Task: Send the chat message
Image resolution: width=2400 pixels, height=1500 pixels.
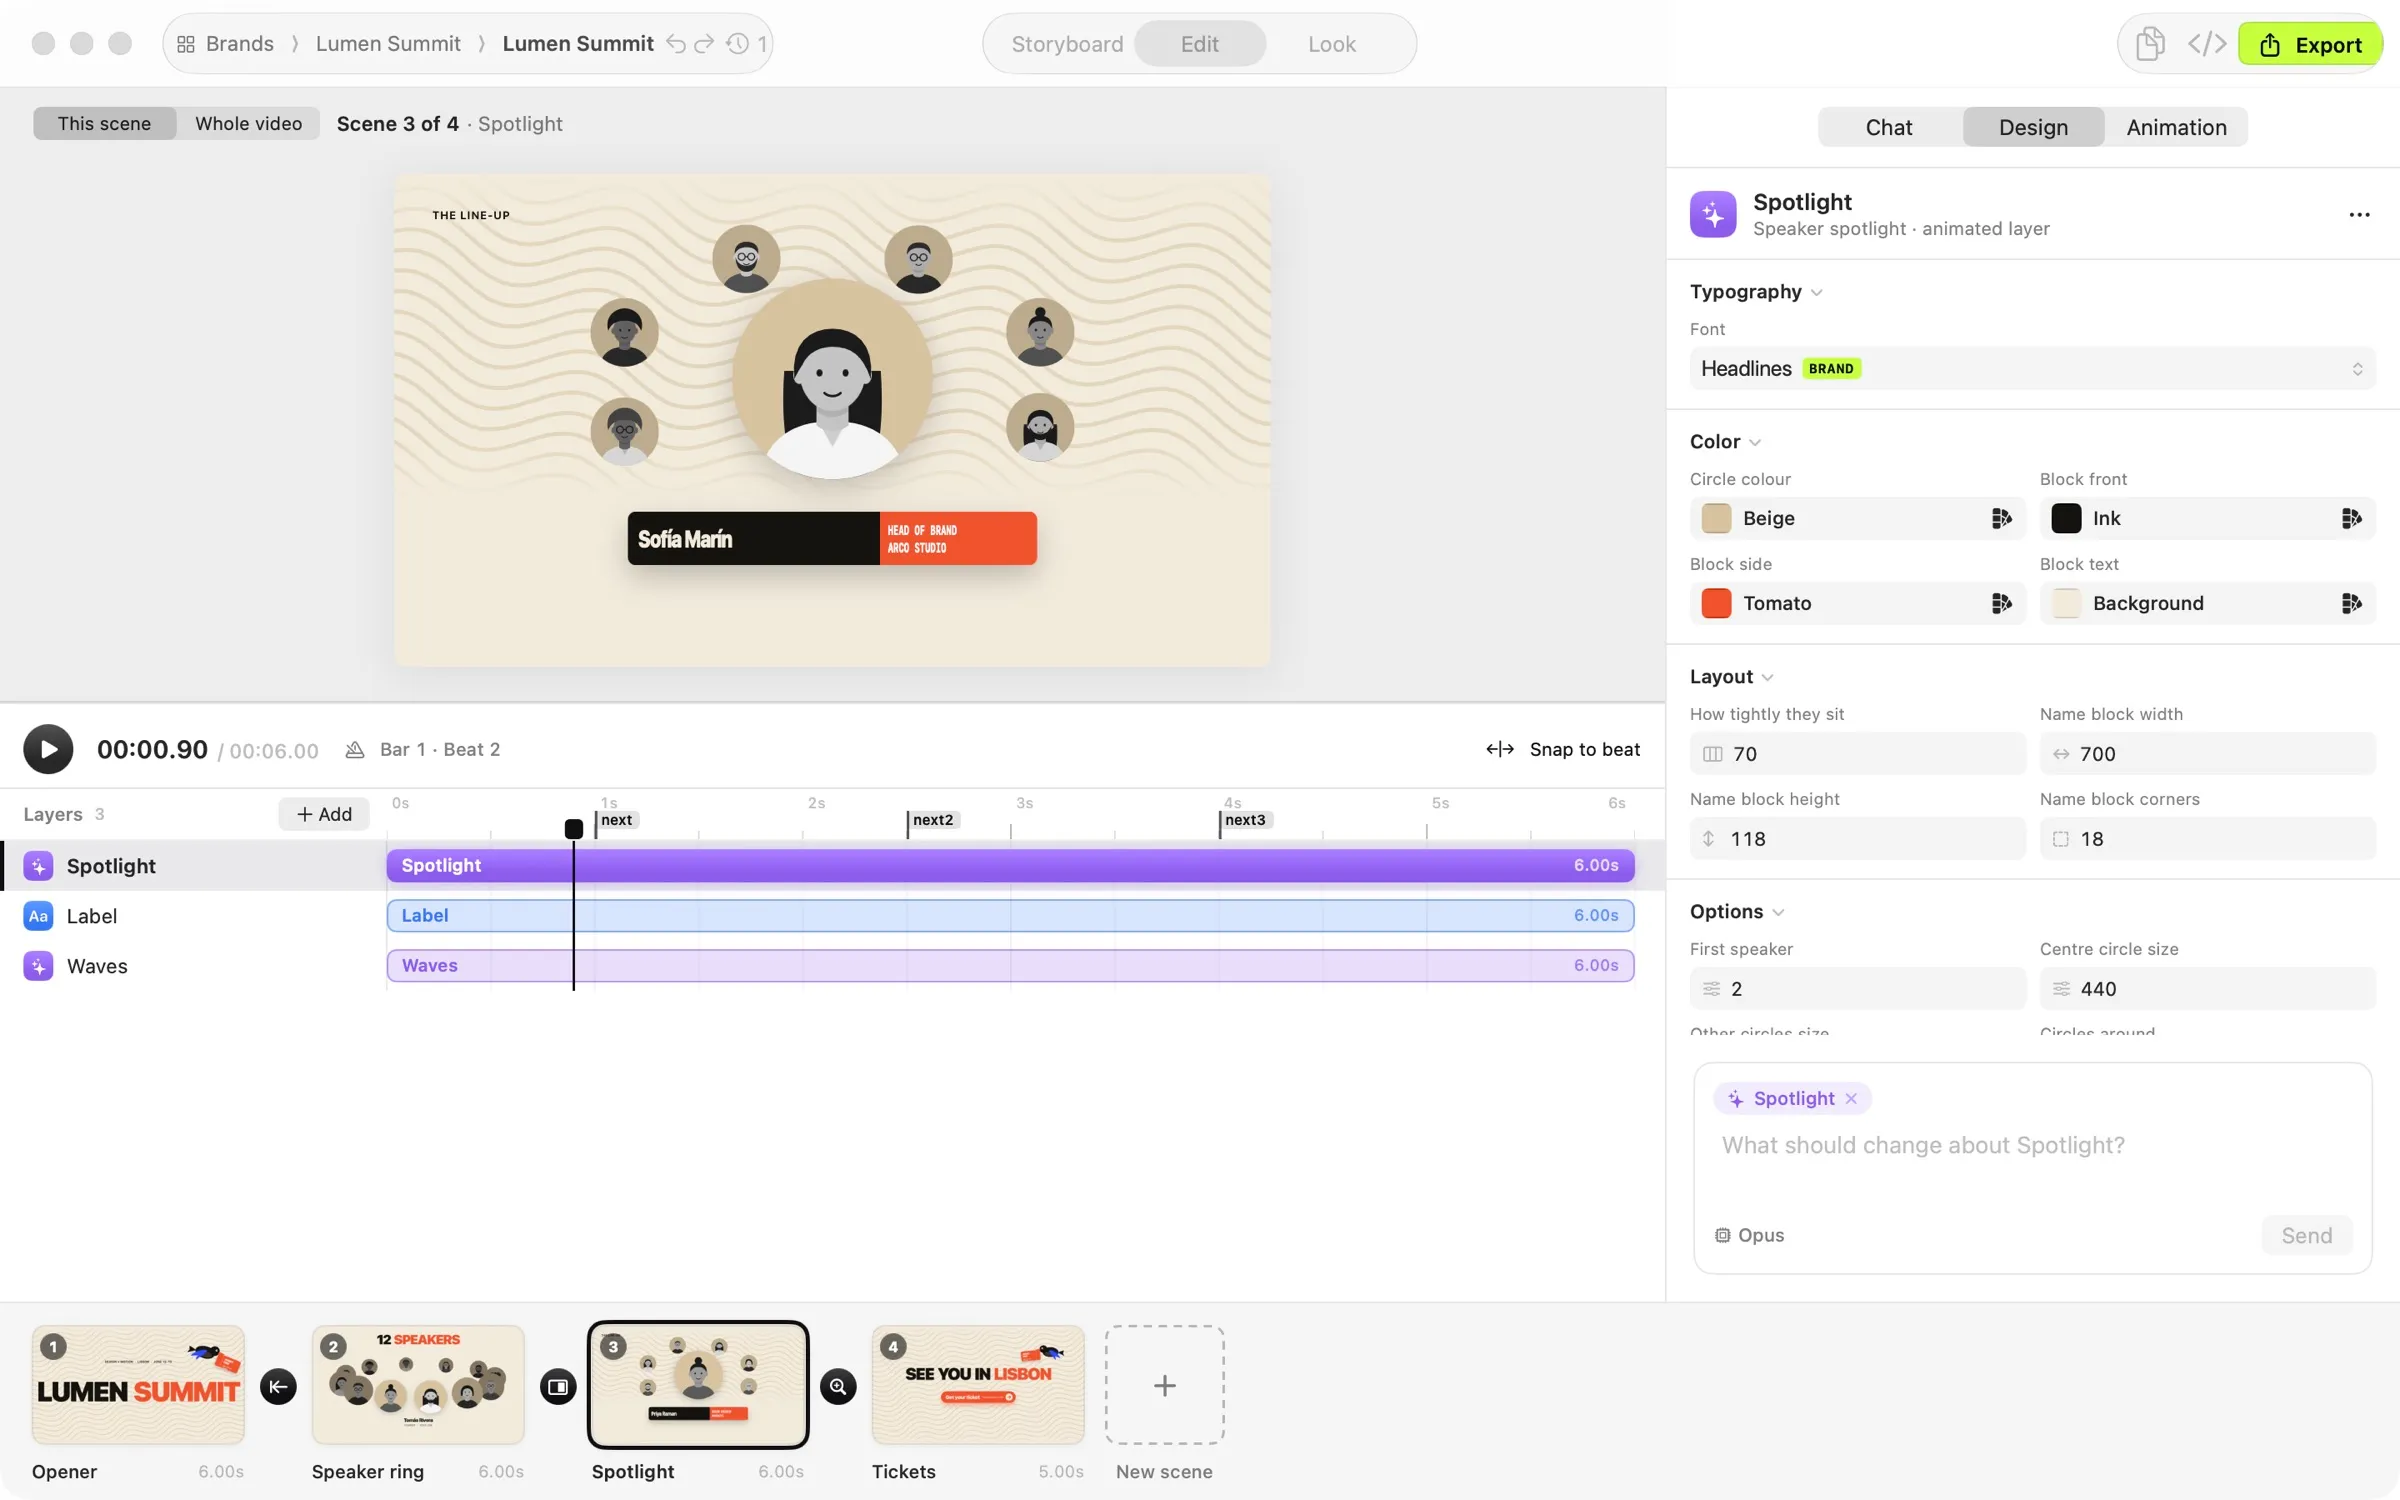Action: click(x=2306, y=1235)
